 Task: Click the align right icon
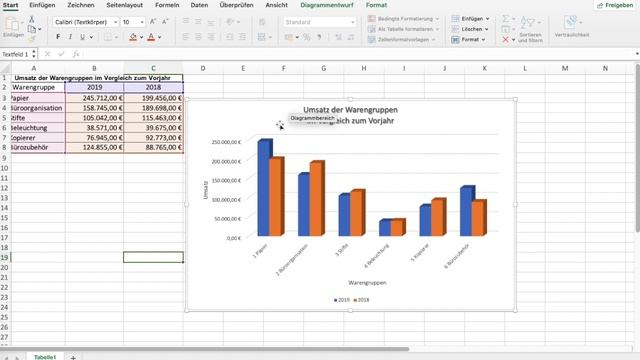tap(211, 37)
